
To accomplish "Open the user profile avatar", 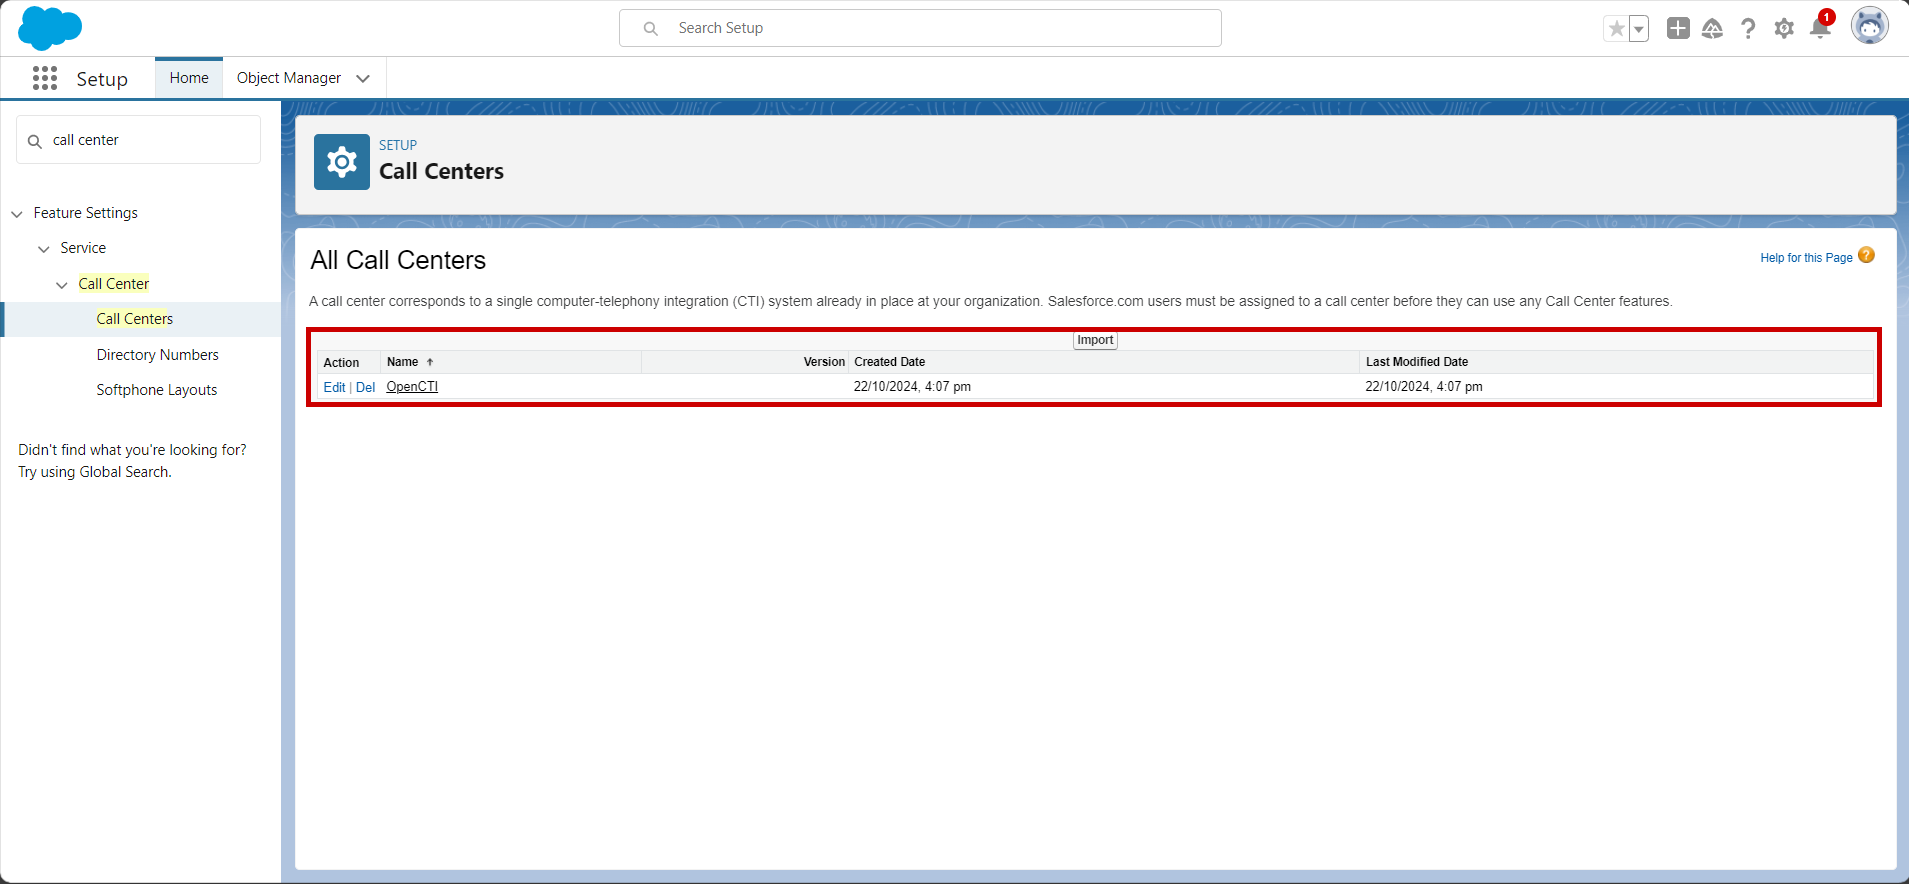I will click(1869, 26).
